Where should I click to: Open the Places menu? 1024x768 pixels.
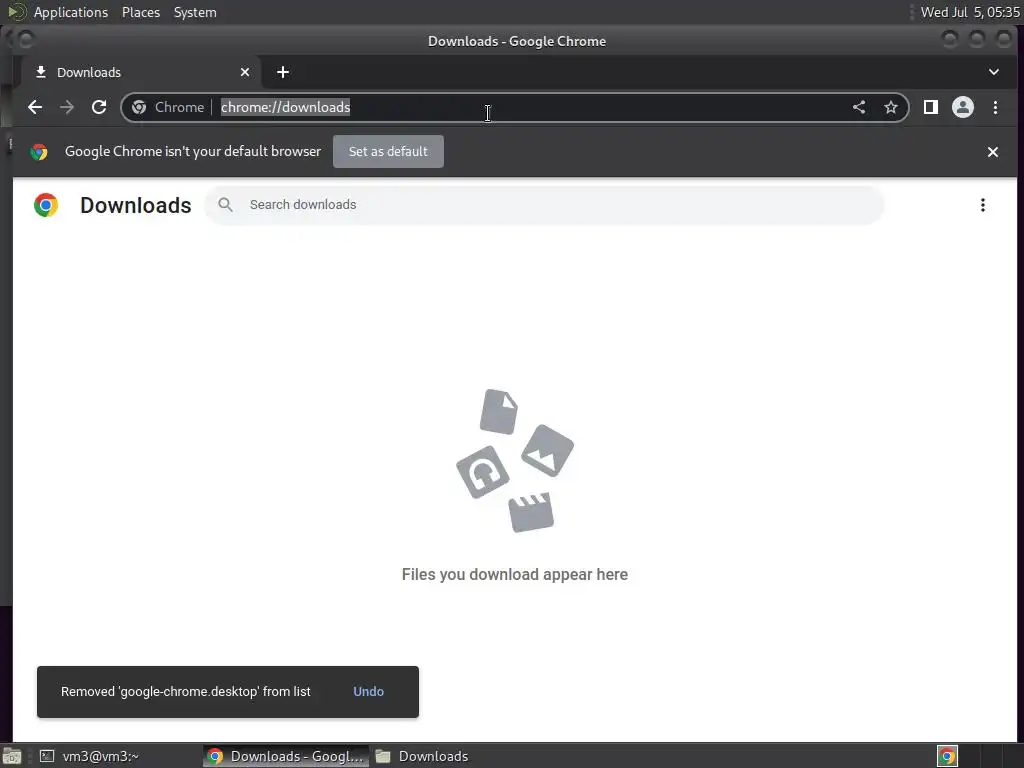pyautogui.click(x=140, y=12)
